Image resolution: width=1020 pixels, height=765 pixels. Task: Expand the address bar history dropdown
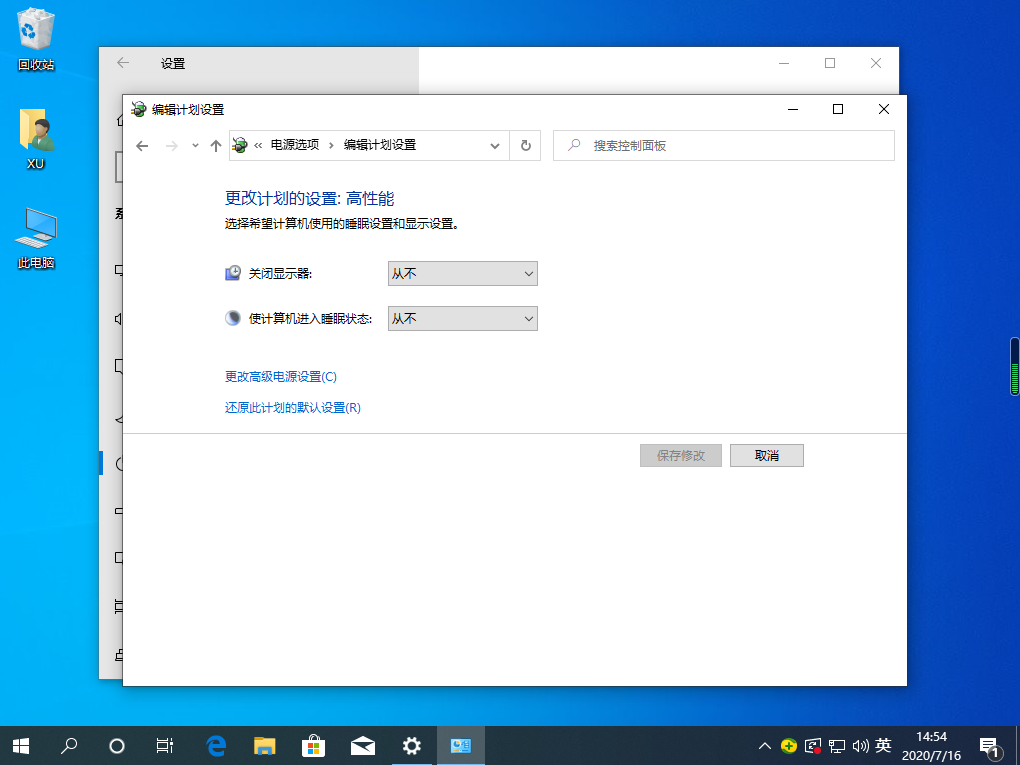494,145
